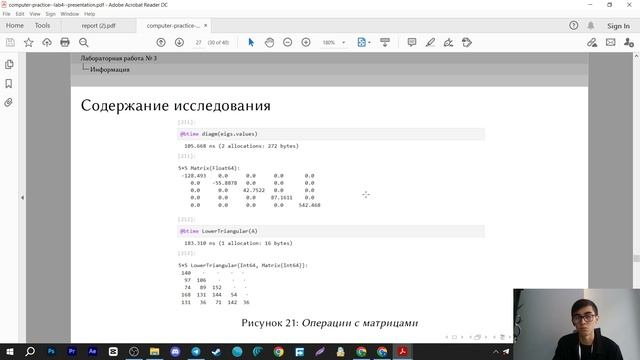Open Telegram from the taskbar
This screenshot has width=640, height=360.
click(x=196, y=351)
